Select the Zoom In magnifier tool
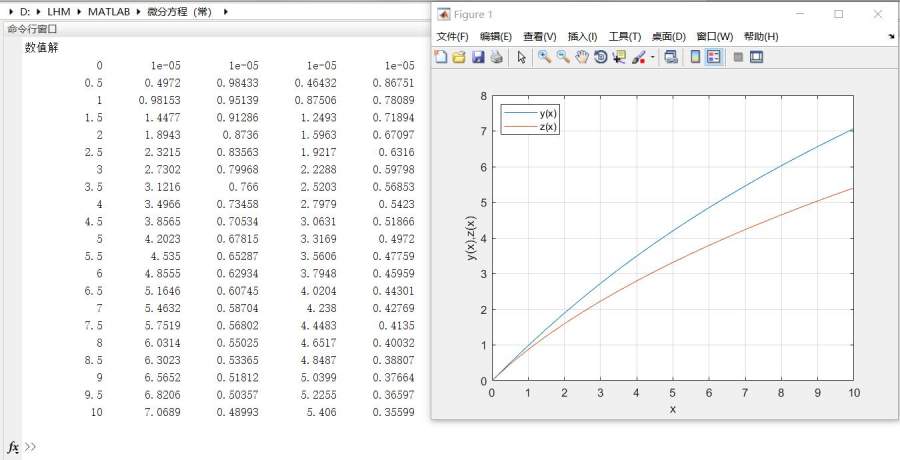The image size is (900, 460). [544, 57]
